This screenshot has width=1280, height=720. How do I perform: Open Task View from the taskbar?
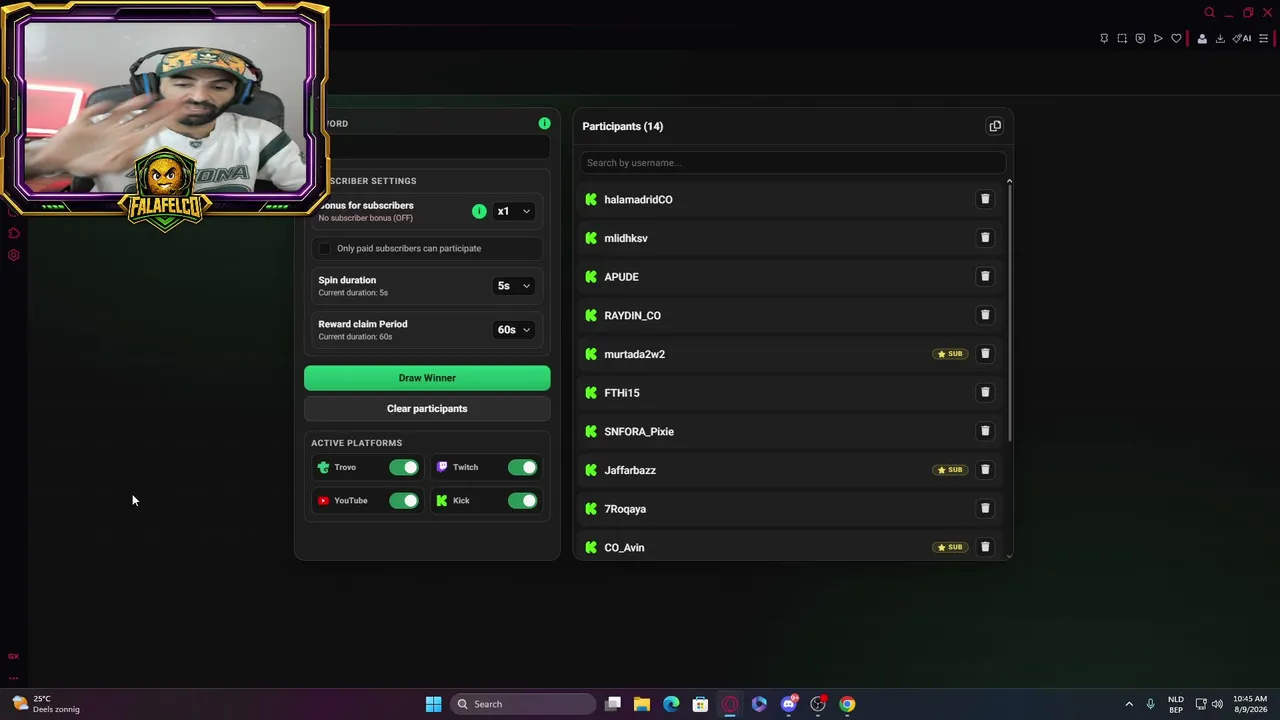[613, 704]
